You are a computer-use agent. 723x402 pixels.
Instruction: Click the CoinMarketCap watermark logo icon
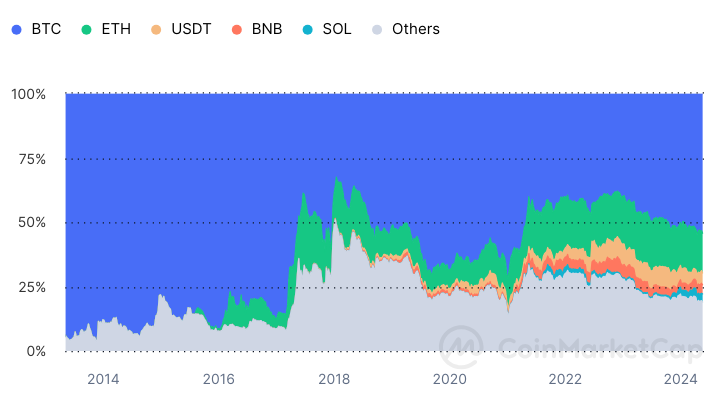tap(461, 347)
